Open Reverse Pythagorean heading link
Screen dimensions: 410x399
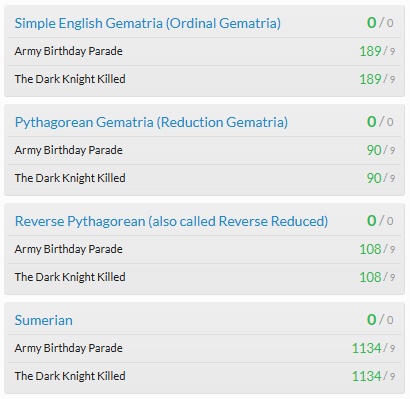coord(171,221)
